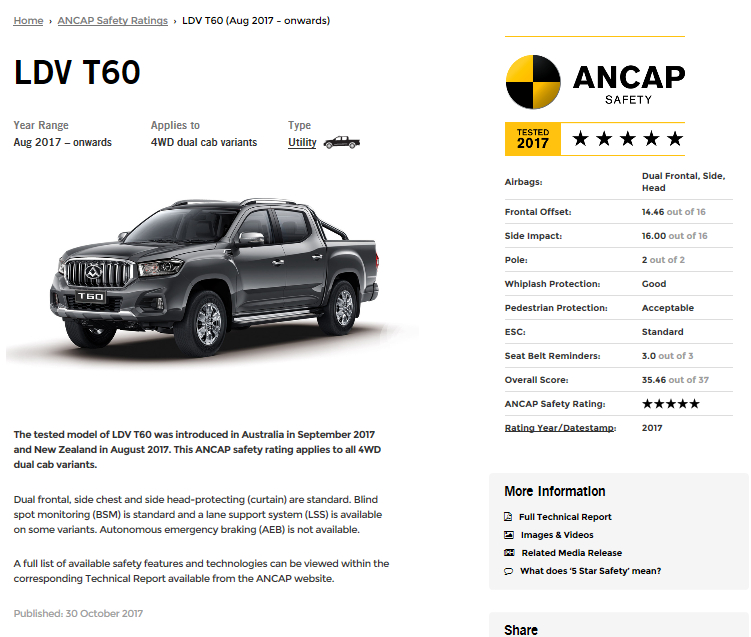Click the LDV T60 page heading

tap(77, 73)
